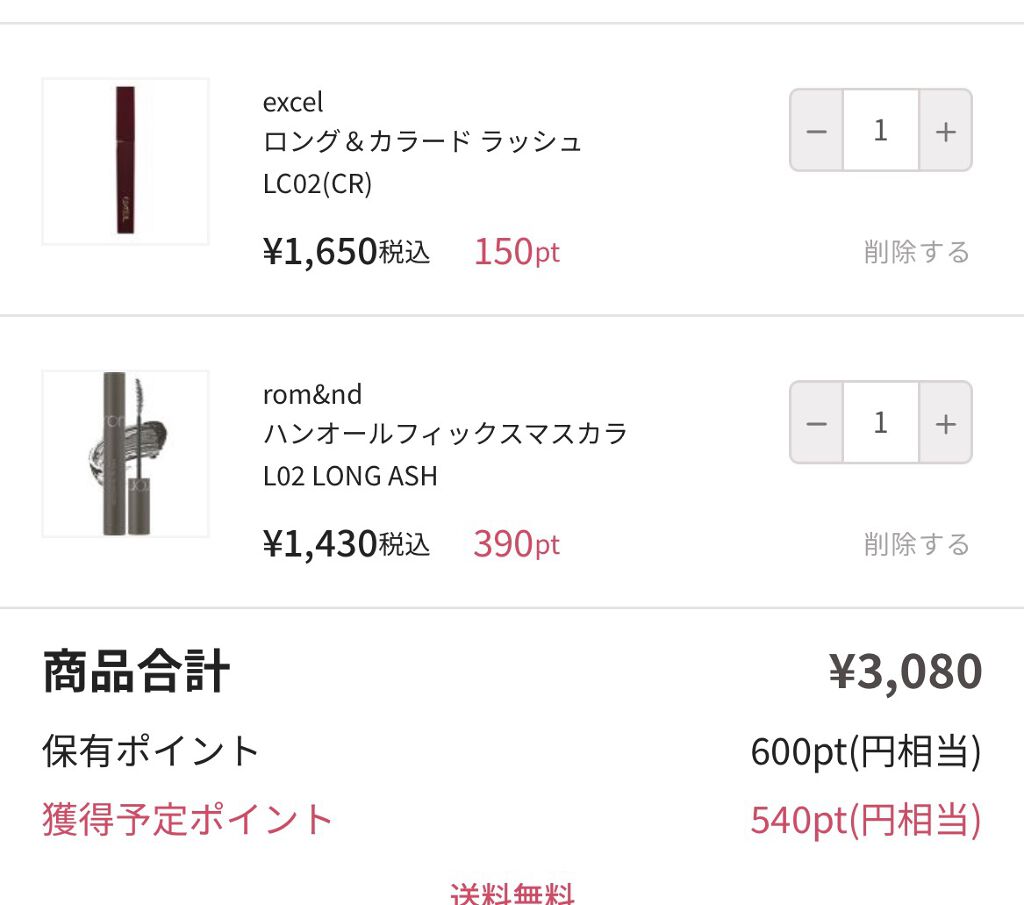Screen dimensions: 1024x905
Task: Open ハンオールフィックスマスカラ product name
Action: (445, 434)
